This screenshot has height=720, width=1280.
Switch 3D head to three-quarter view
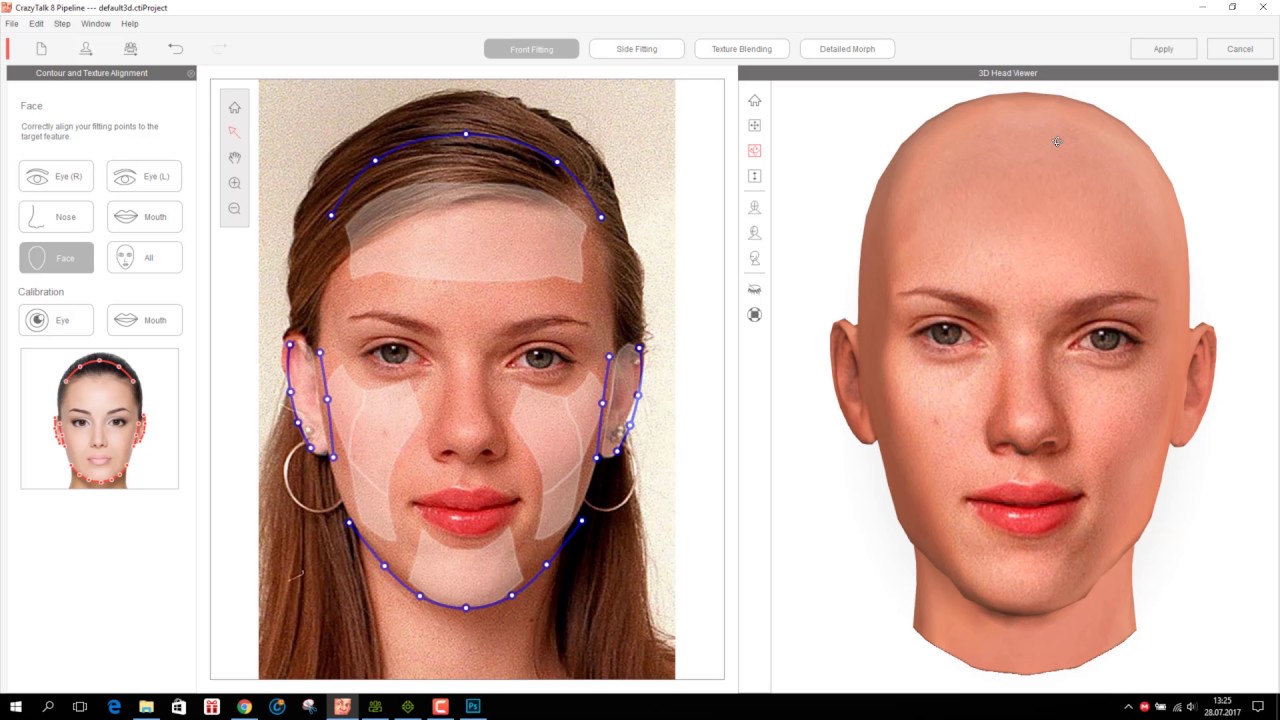(x=755, y=233)
